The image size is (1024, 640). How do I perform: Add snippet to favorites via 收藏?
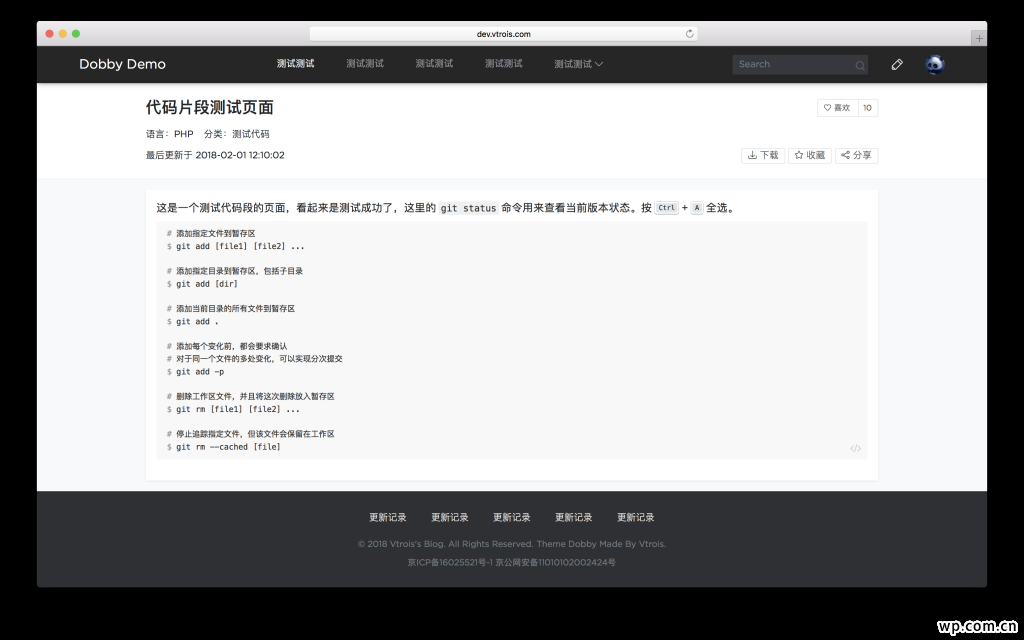coord(810,155)
